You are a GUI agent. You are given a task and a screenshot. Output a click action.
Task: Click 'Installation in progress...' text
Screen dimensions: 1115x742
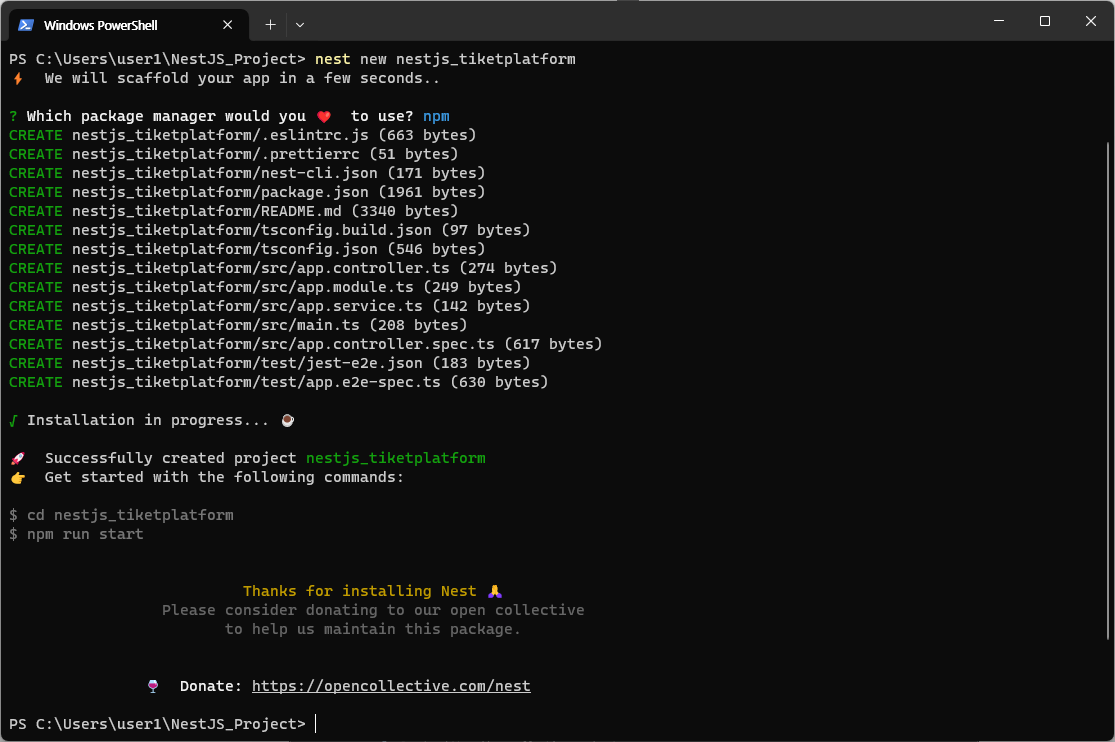148,420
